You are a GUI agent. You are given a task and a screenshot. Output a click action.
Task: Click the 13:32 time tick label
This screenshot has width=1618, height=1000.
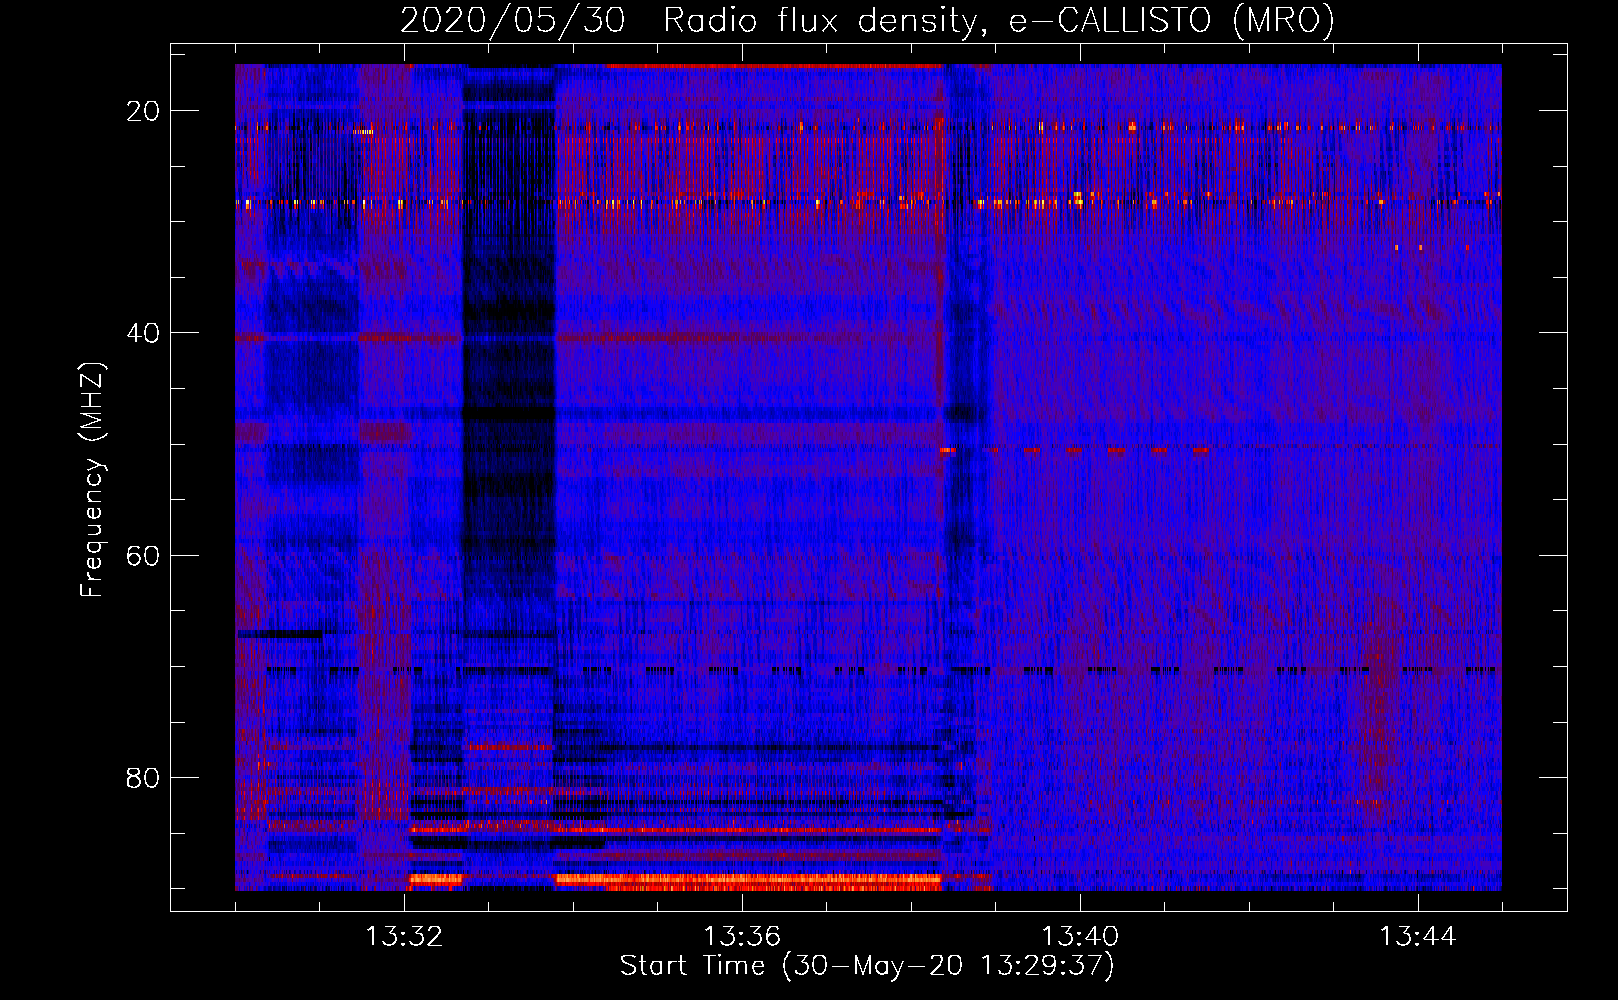(x=404, y=937)
